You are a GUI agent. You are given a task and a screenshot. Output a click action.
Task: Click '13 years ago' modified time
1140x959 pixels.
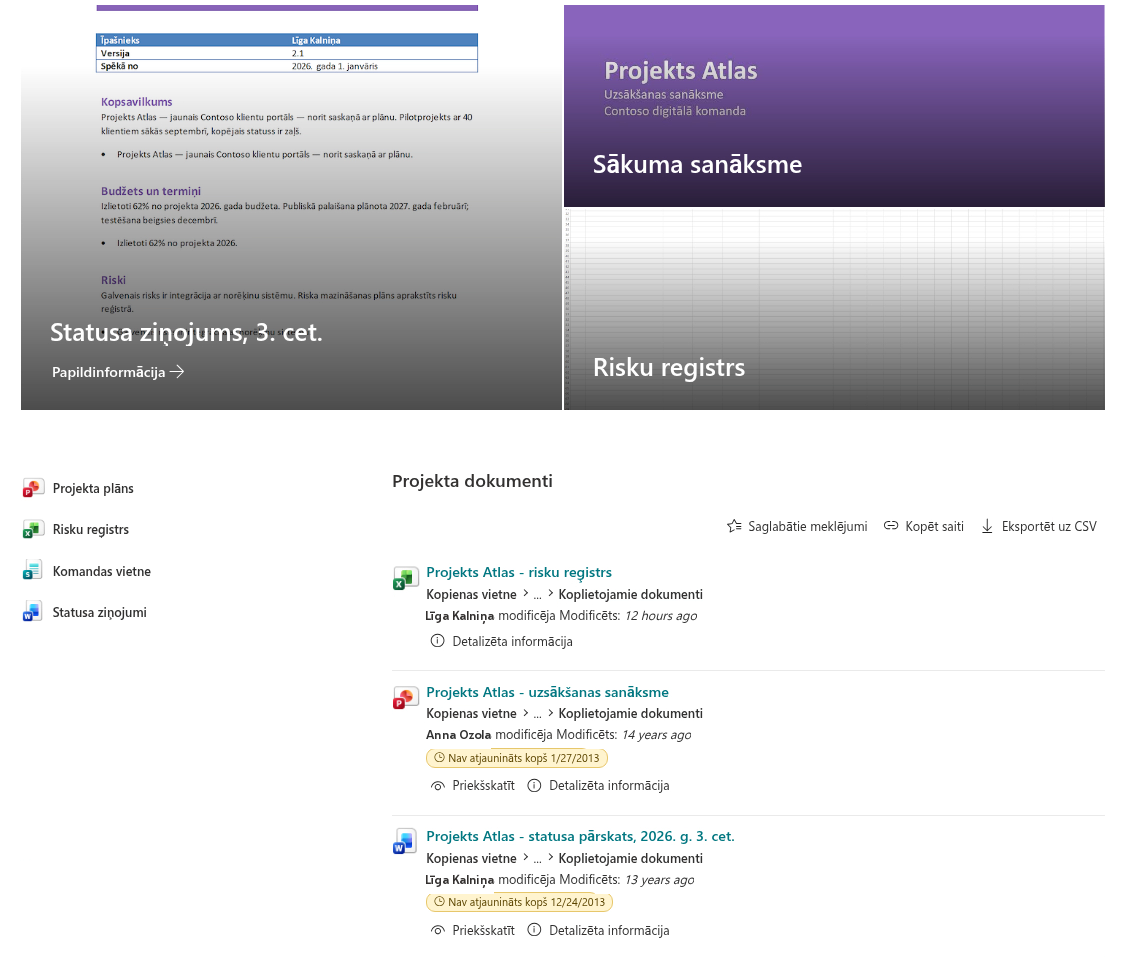pos(659,880)
